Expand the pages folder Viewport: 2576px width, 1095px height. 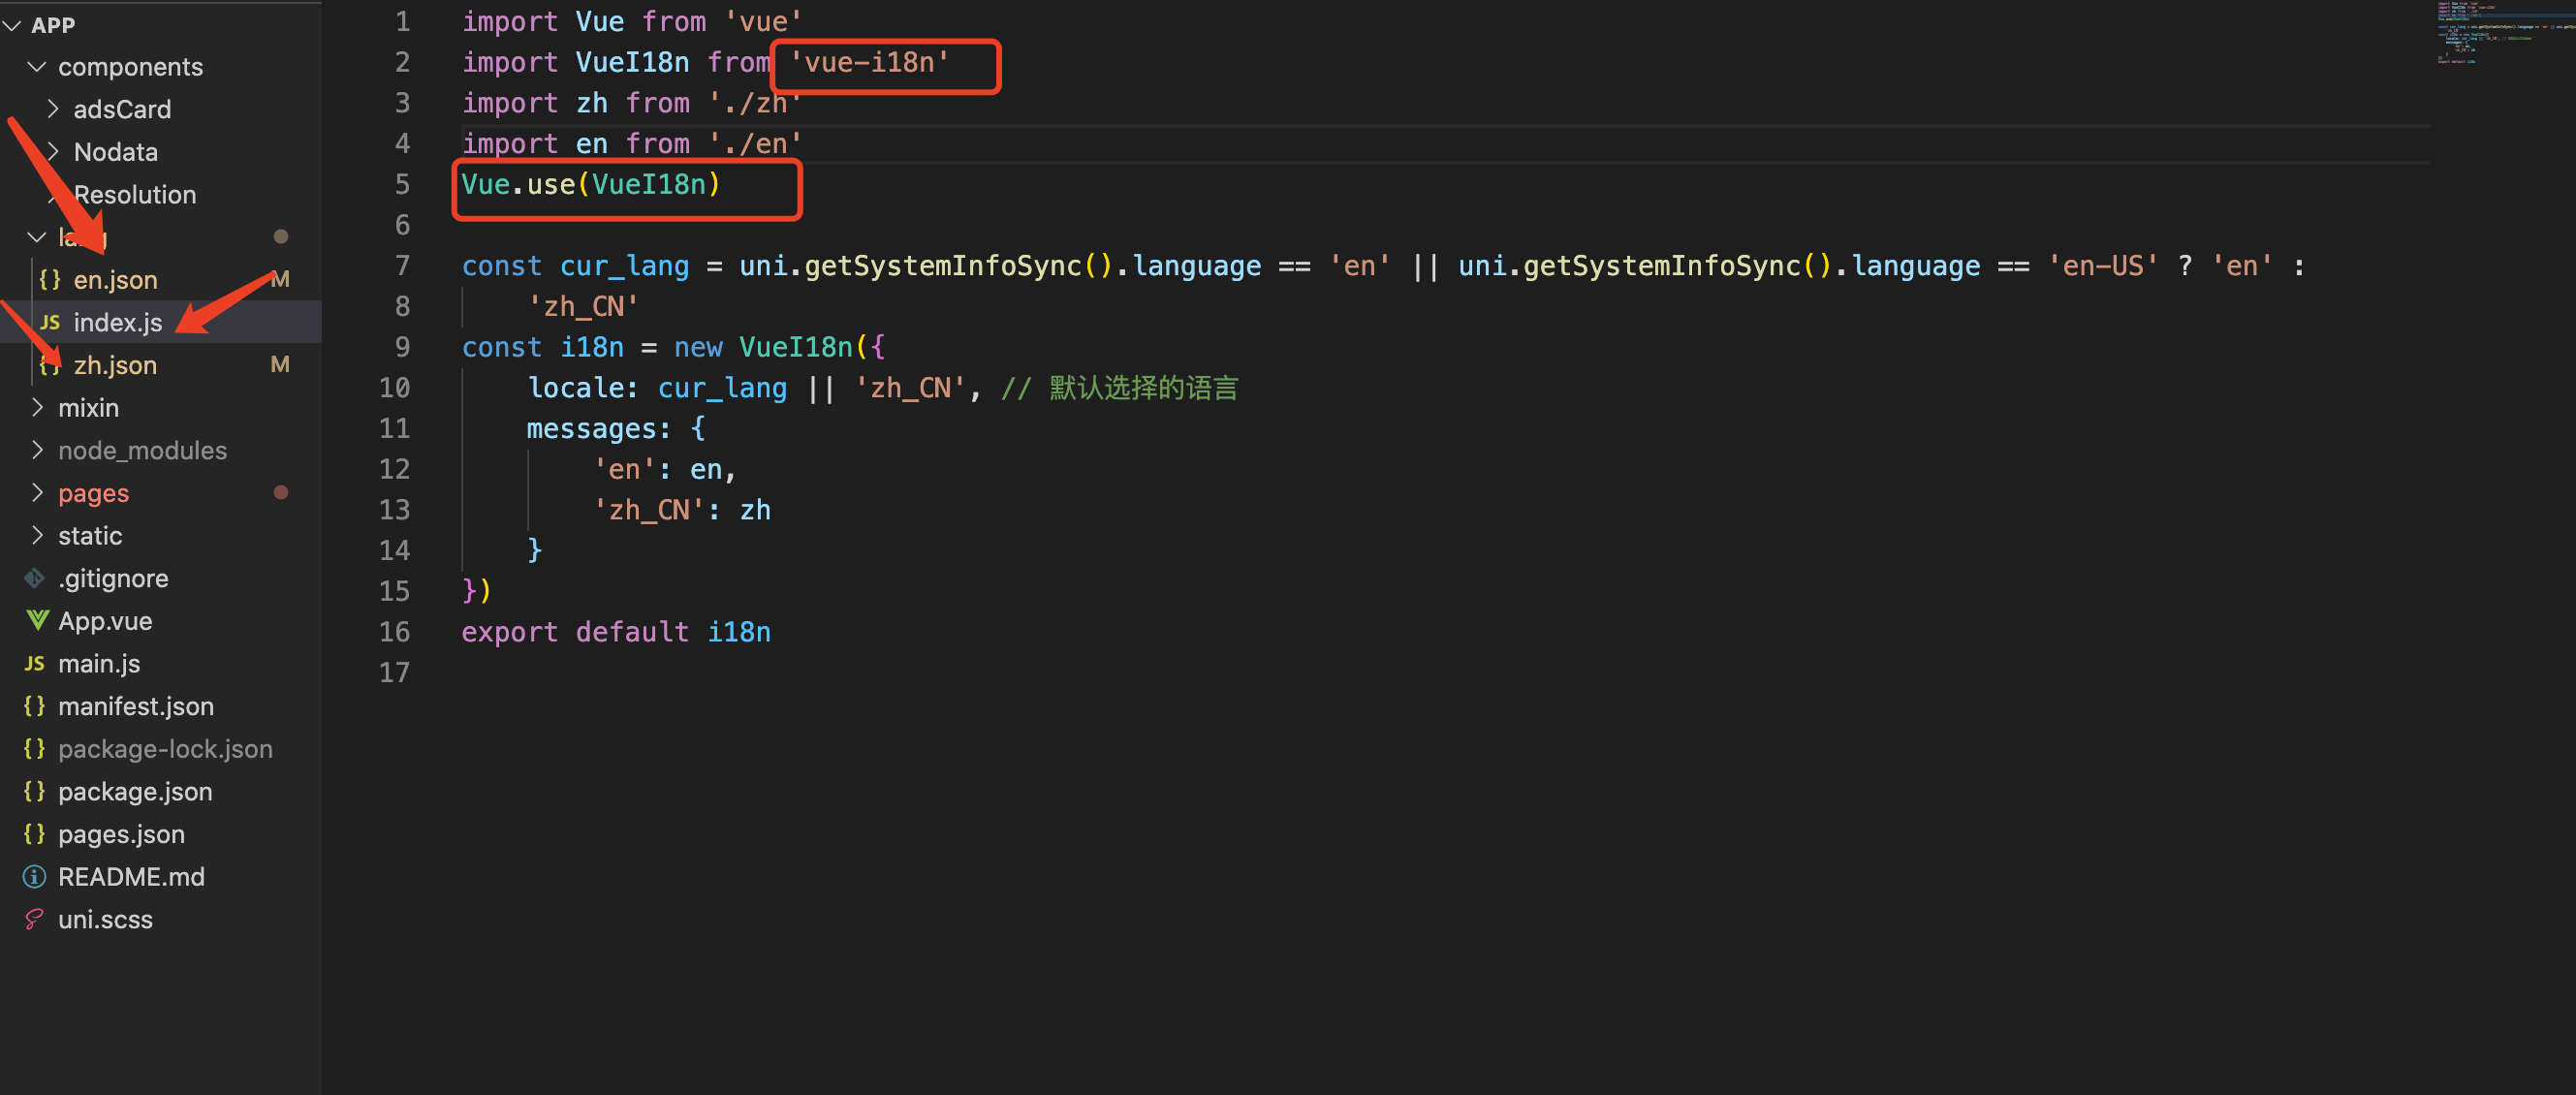pos(37,493)
